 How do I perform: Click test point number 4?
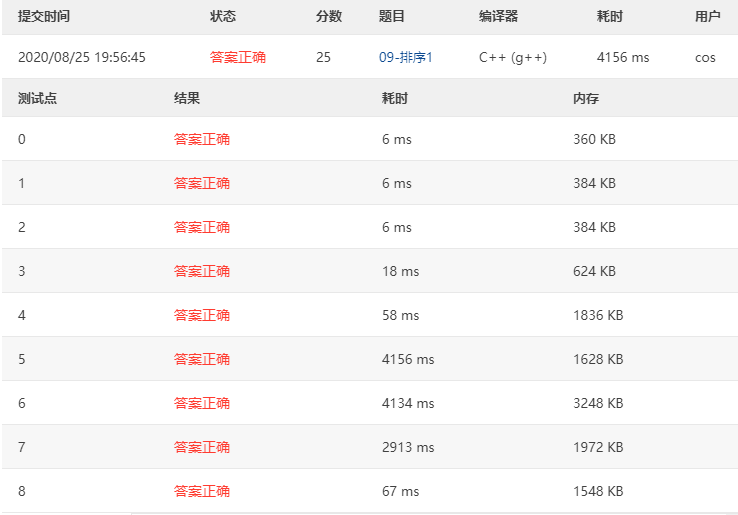(22, 315)
